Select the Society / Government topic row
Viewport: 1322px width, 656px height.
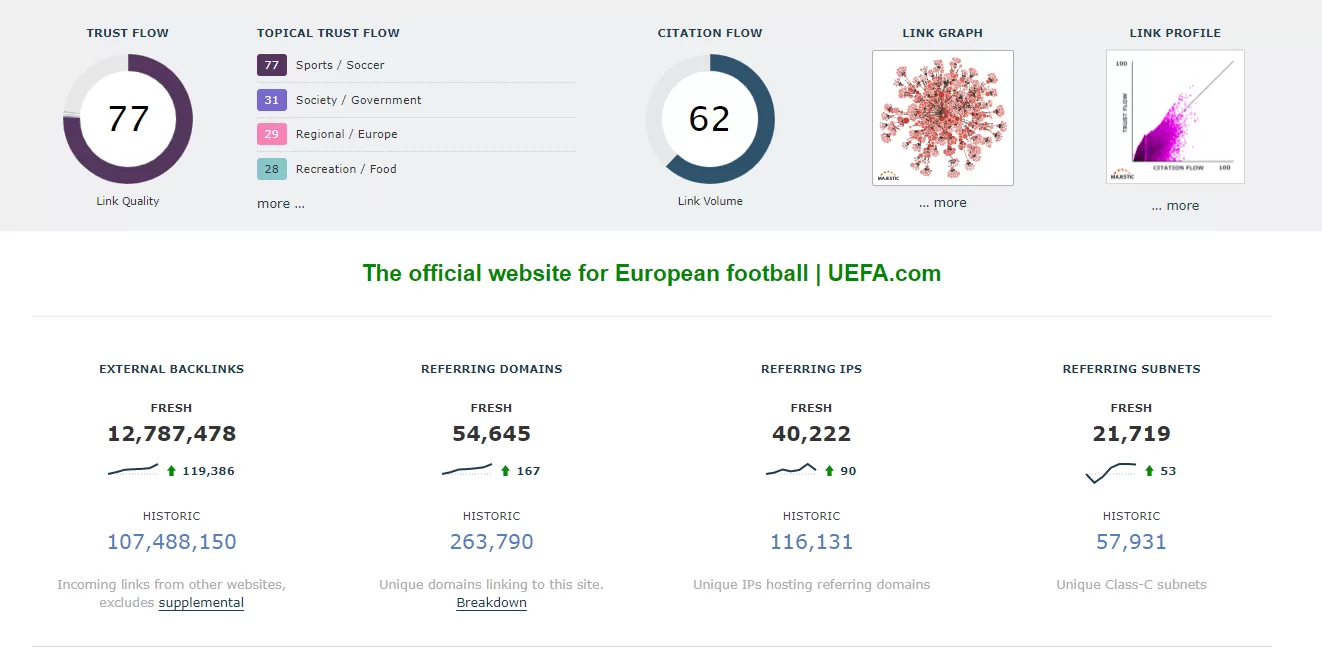[358, 100]
